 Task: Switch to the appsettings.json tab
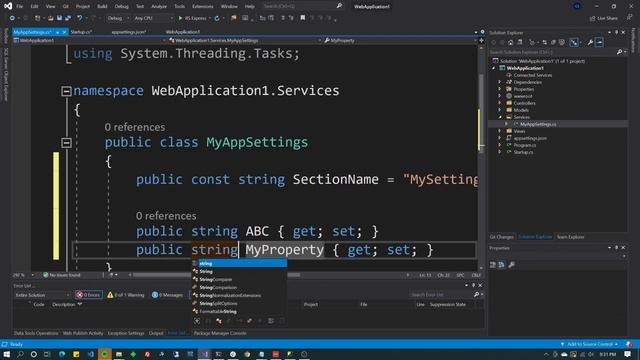pyautogui.click(x=129, y=32)
